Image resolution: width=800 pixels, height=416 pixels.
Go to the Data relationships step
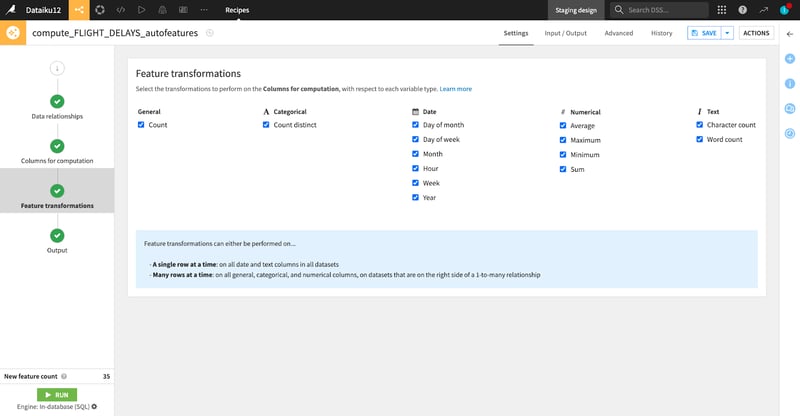pyautogui.click(x=57, y=107)
